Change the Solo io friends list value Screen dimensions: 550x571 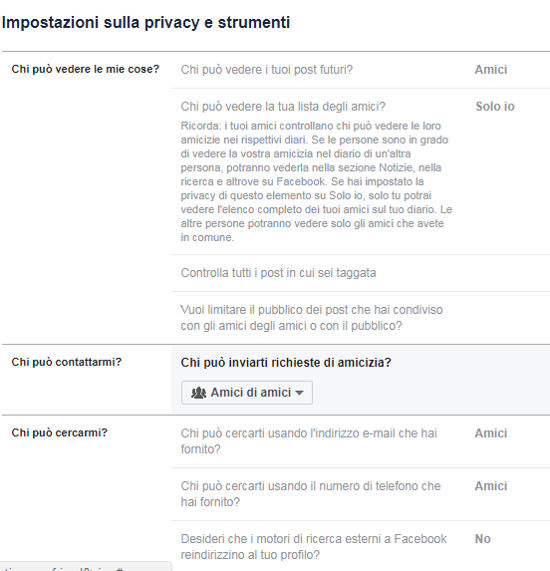(495, 106)
